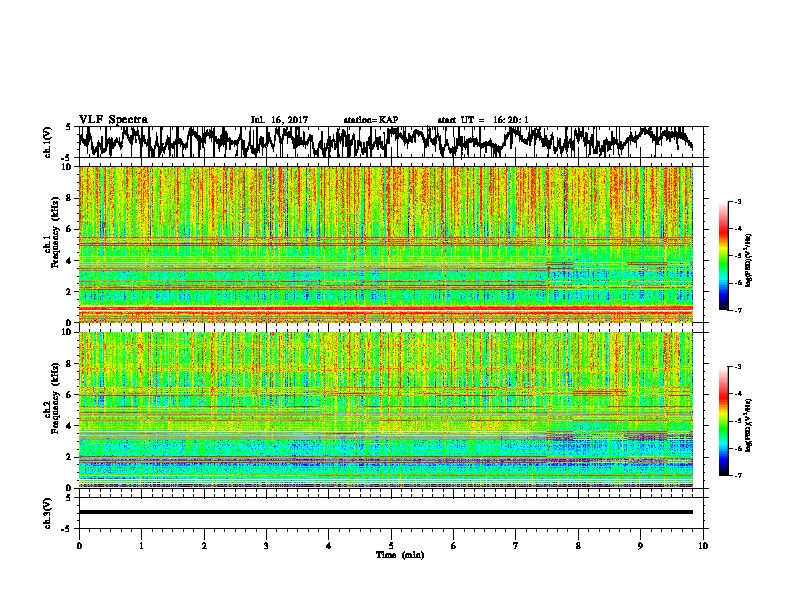Click the "-7" tick on ch.2 color bar
The height and width of the screenshot is (612, 792).
(x=737, y=475)
